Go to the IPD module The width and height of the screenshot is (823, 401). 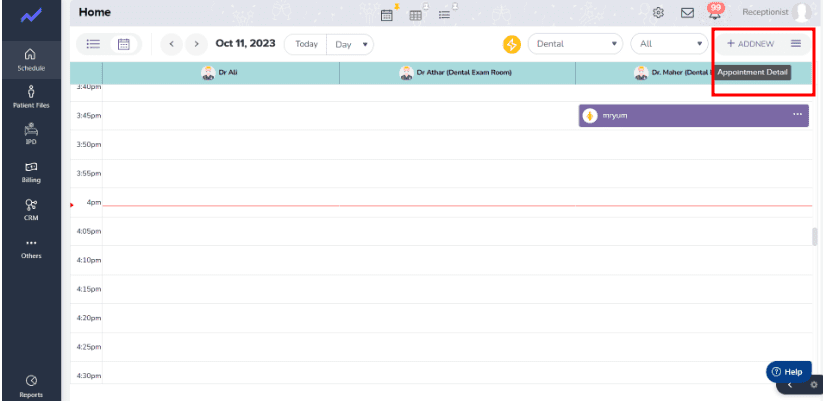pos(30,133)
